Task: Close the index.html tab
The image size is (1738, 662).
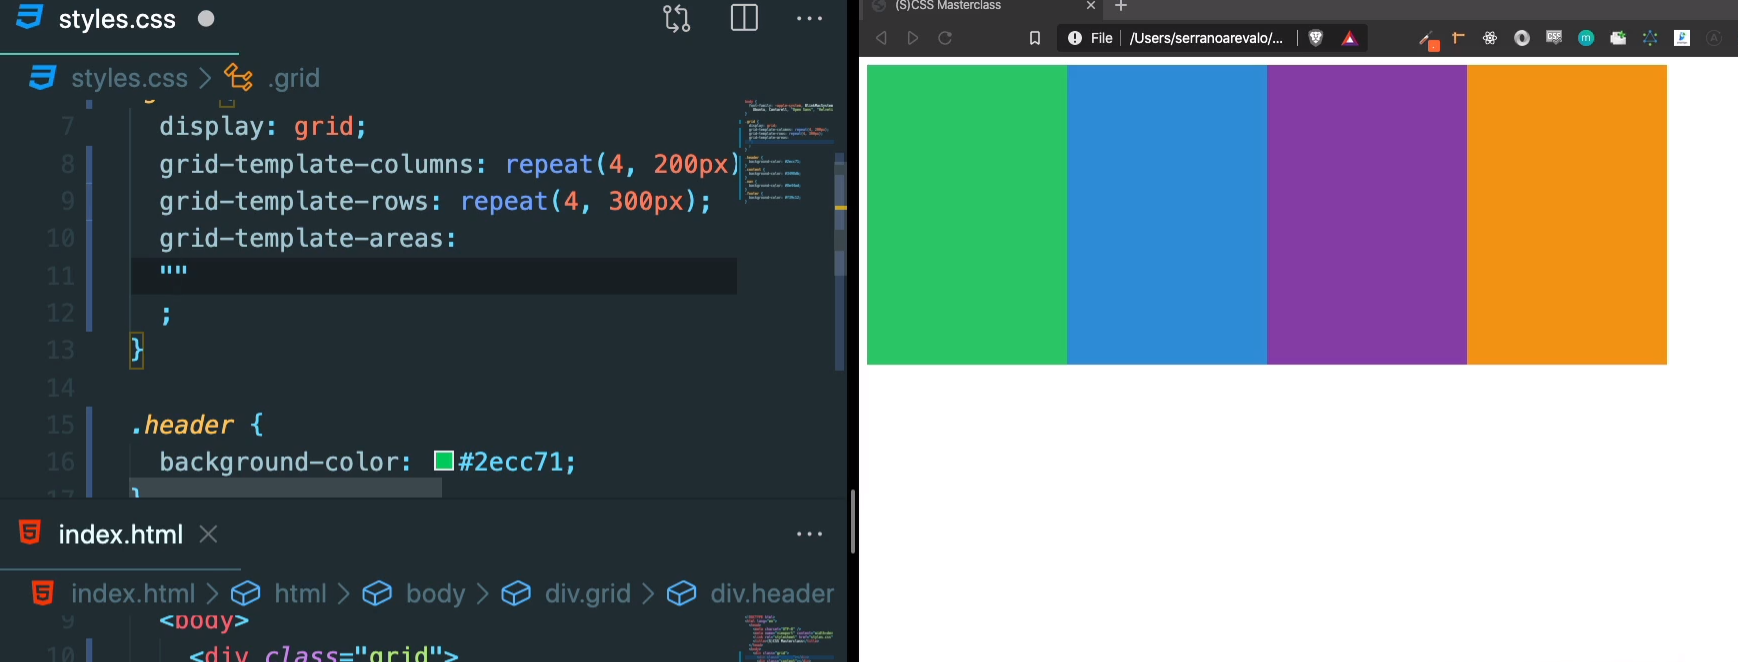Action: (x=208, y=534)
